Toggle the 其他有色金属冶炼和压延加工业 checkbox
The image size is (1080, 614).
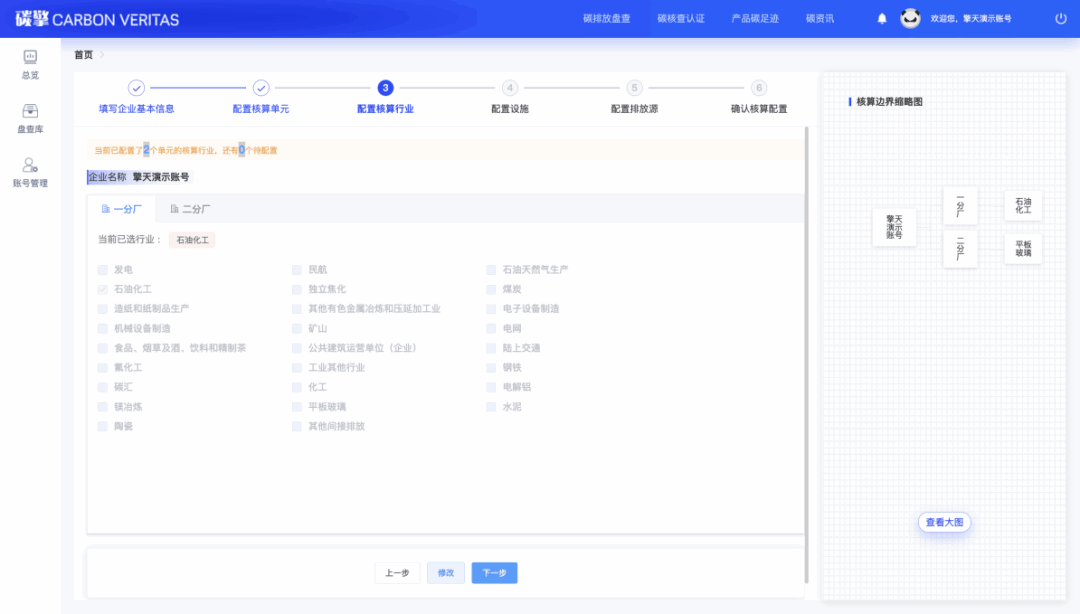[x=297, y=309]
